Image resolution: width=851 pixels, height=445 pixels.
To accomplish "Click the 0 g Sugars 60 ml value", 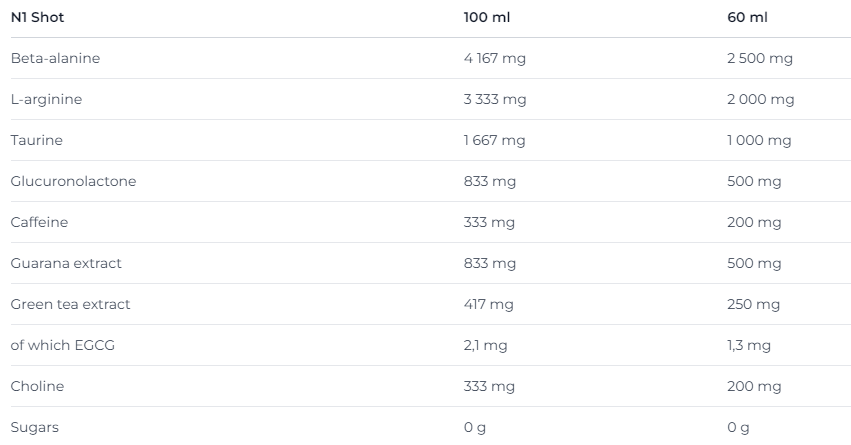I will pos(738,427).
